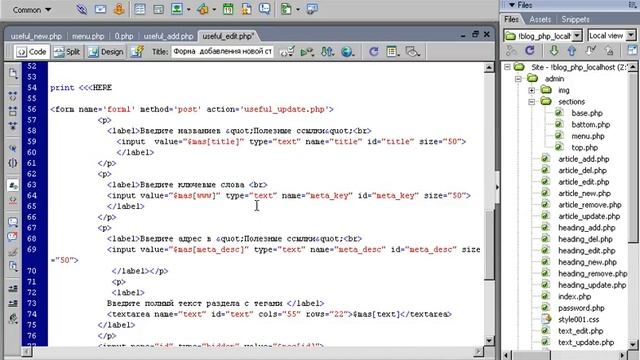
Task: Toggle line numbers in coding toolbar
Action: pos(13,186)
